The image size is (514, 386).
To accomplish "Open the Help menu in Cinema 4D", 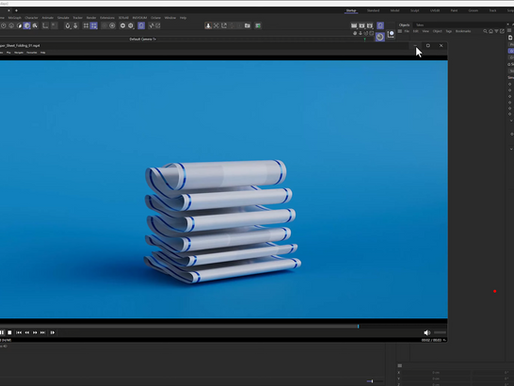I will (x=183, y=18).
